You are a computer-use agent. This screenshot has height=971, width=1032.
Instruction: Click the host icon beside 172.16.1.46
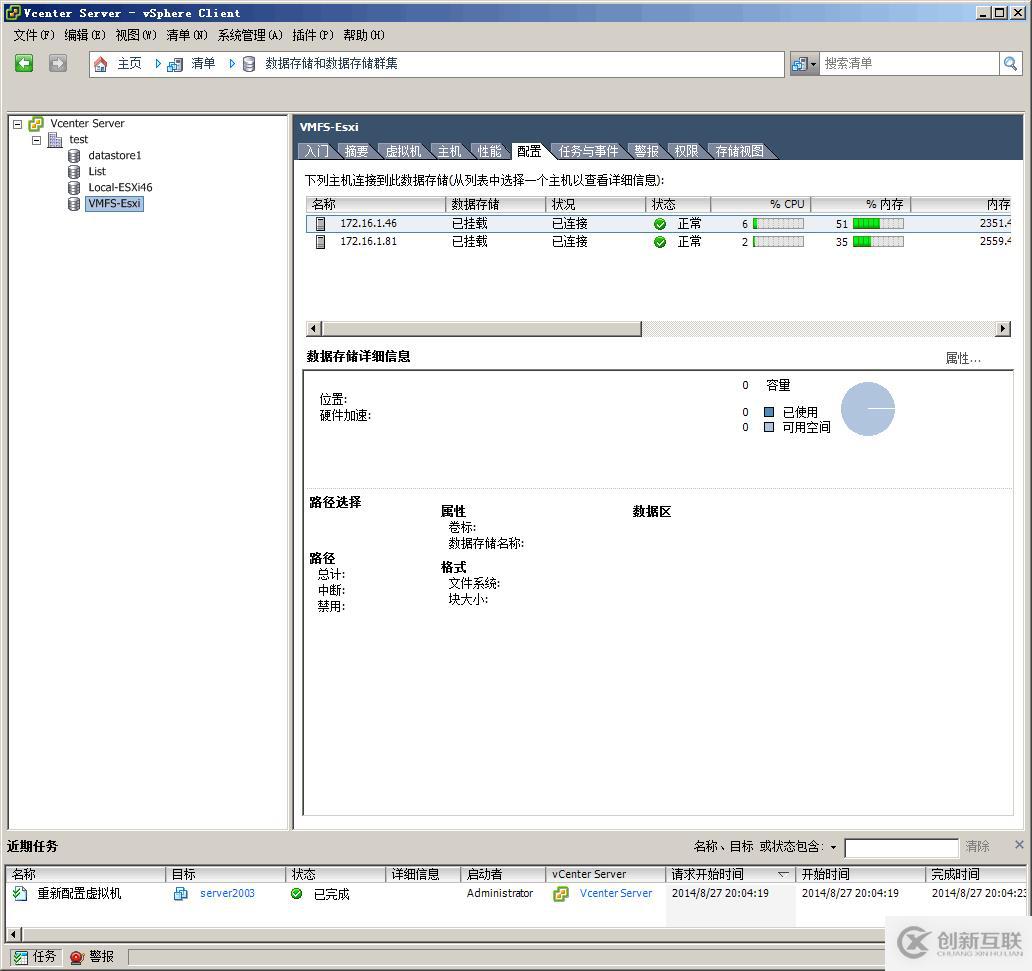click(x=318, y=223)
